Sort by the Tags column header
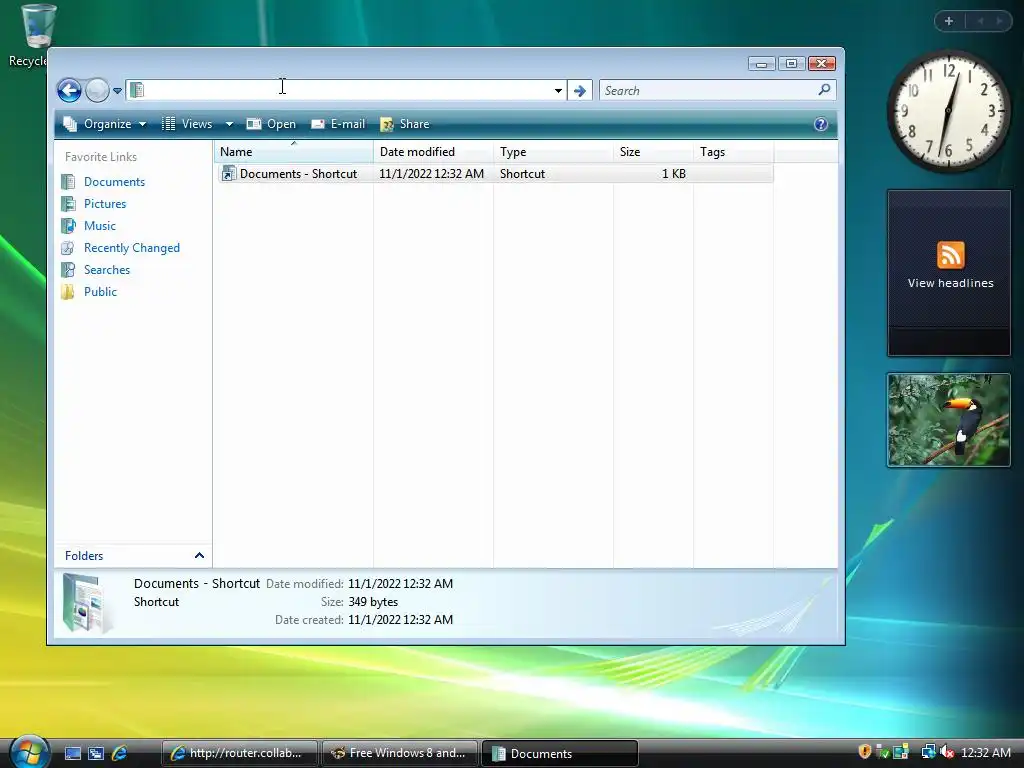 [x=733, y=152]
